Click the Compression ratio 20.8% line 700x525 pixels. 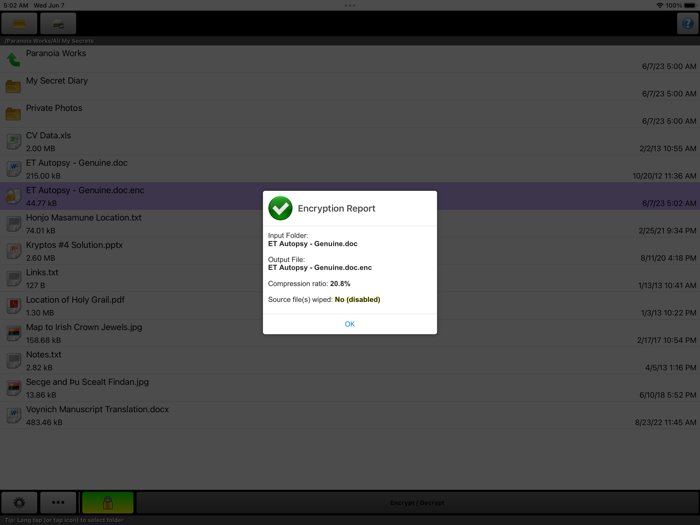(309, 283)
